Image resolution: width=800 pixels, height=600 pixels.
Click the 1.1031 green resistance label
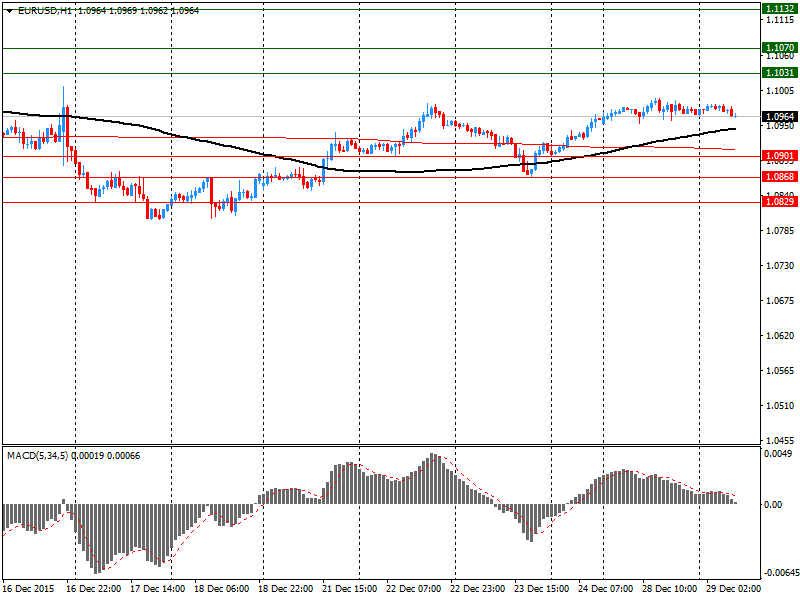pos(780,72)
